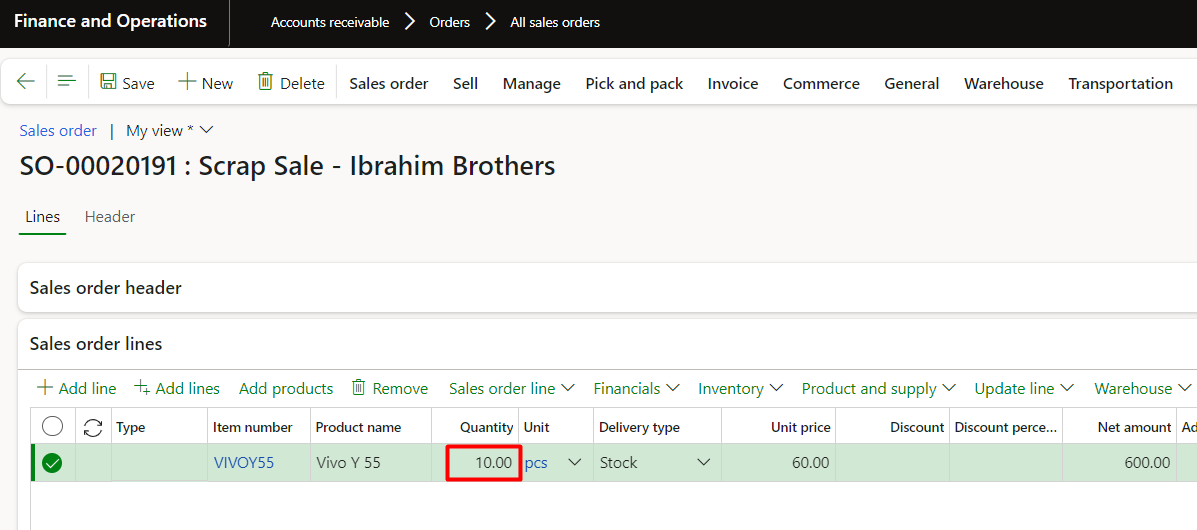
Task: Click the Remove trash icon in lines
Action: pyautogui.click(x=359, y=388)
